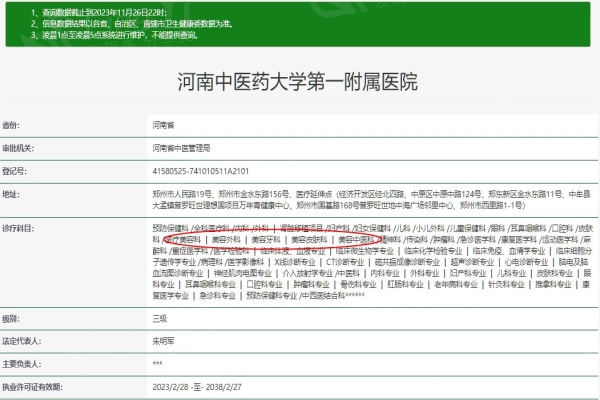Click the specialty 临床免疫、血清学专业

tap(509, 251)
